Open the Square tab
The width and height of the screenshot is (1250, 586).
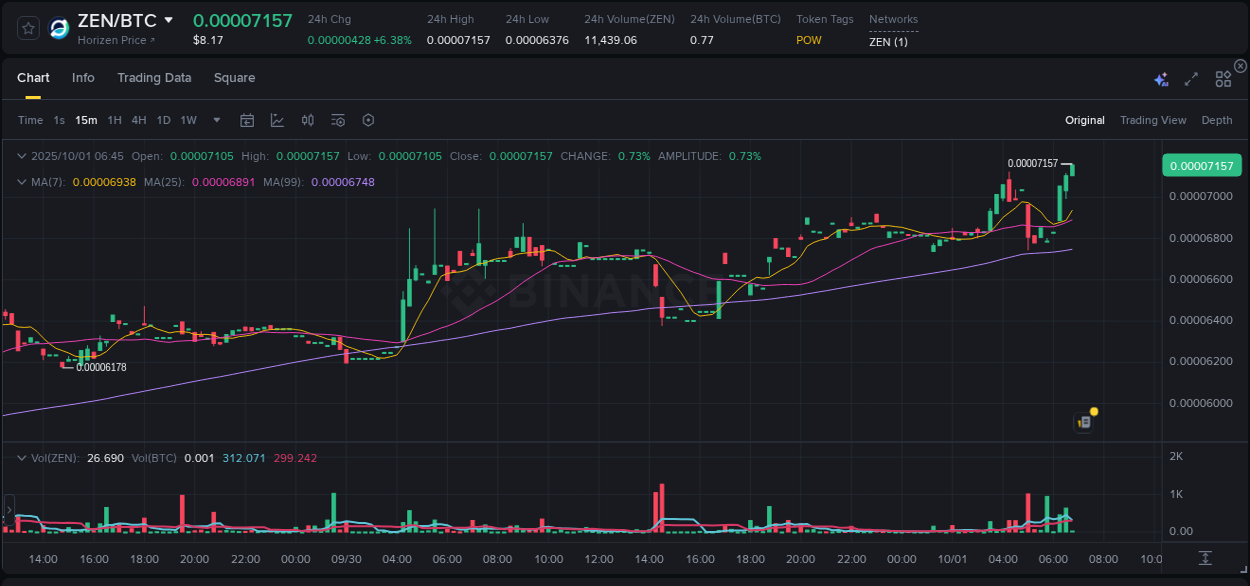234,78
